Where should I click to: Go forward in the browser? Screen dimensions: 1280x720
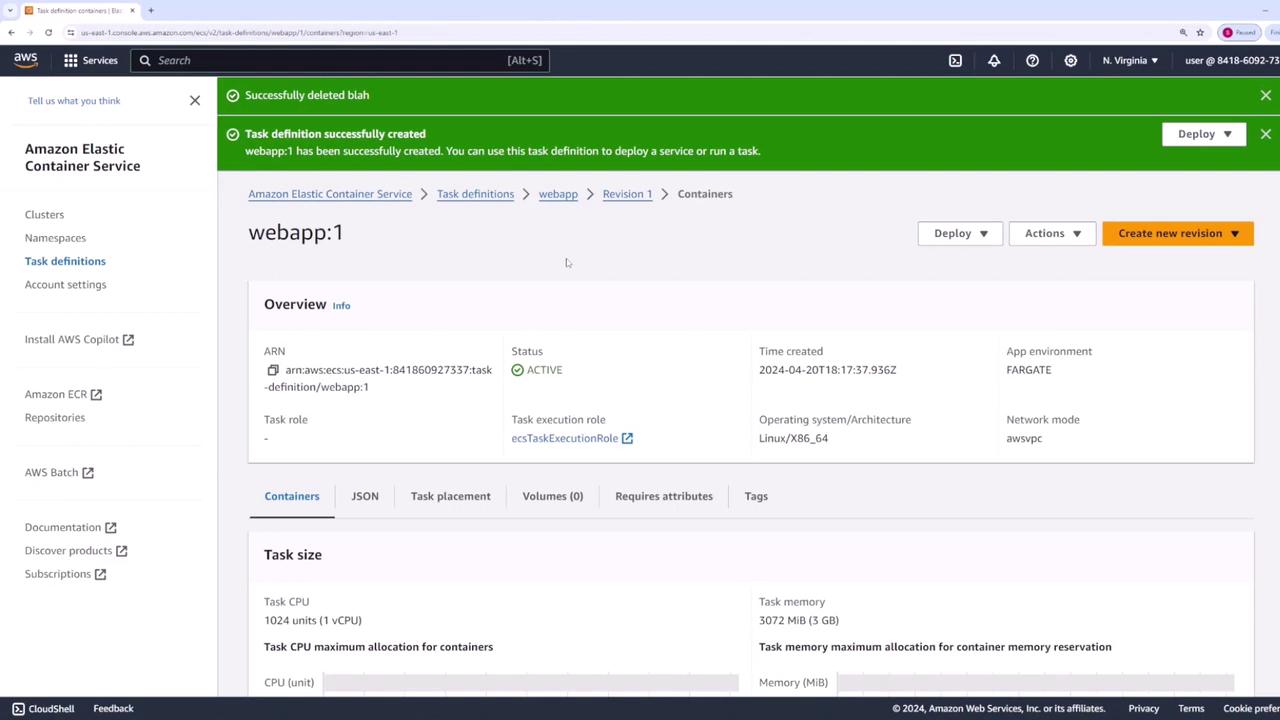(x=30, y=32)
